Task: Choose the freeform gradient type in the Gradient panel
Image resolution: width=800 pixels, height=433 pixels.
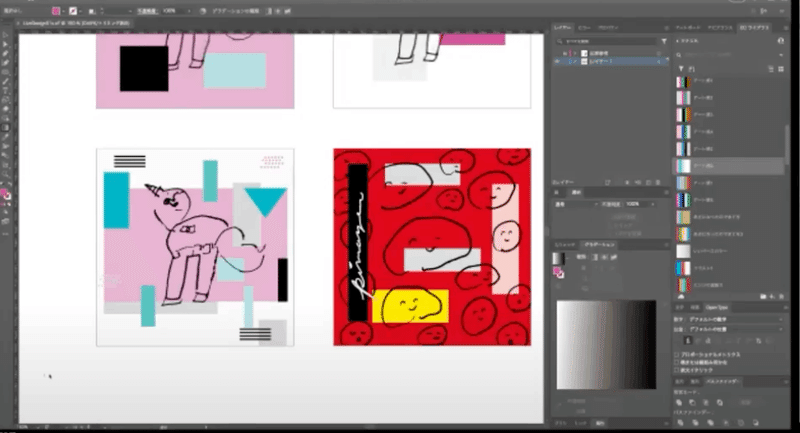Action: (613, 257)
